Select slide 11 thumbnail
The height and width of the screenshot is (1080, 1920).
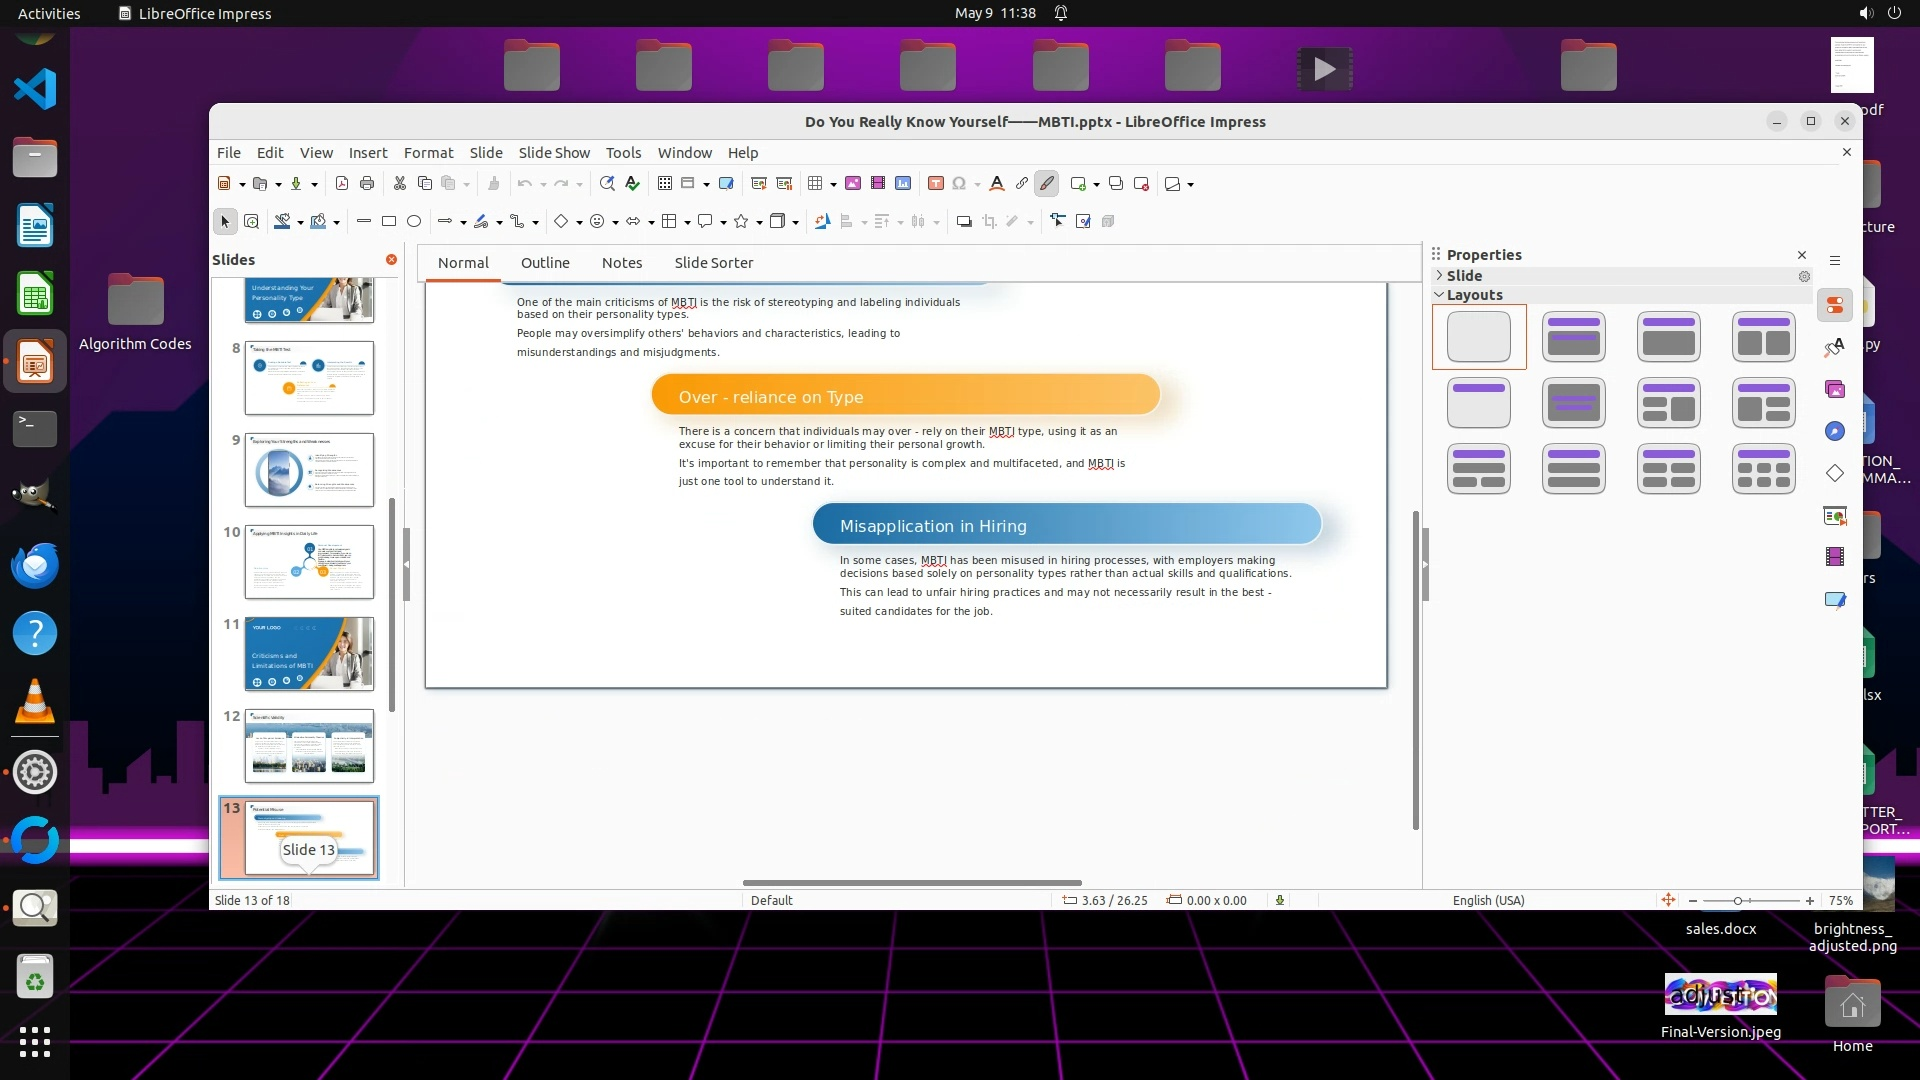coord(309,654)
